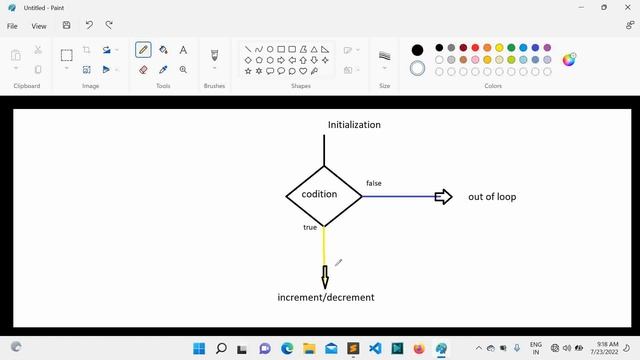Click the 'increment/decrement' canvas text
The image size is (640, 360).
[326, 297]
